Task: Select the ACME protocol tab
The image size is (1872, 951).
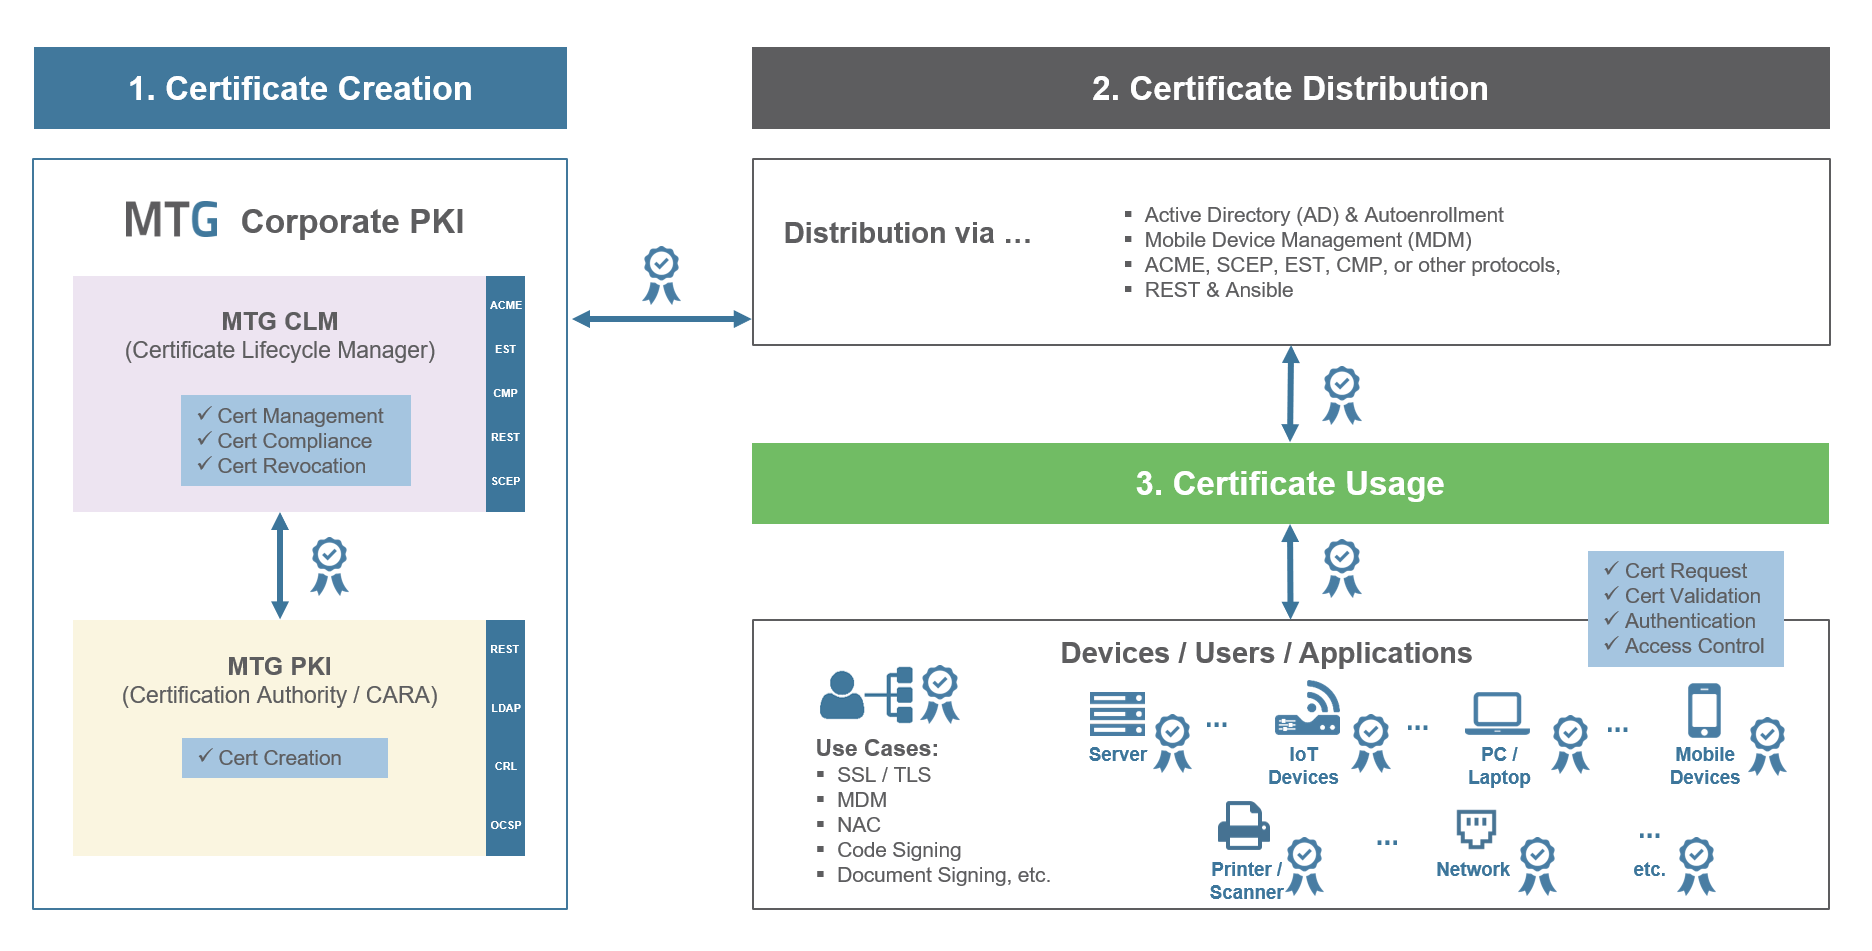Action: coord(506,305)
